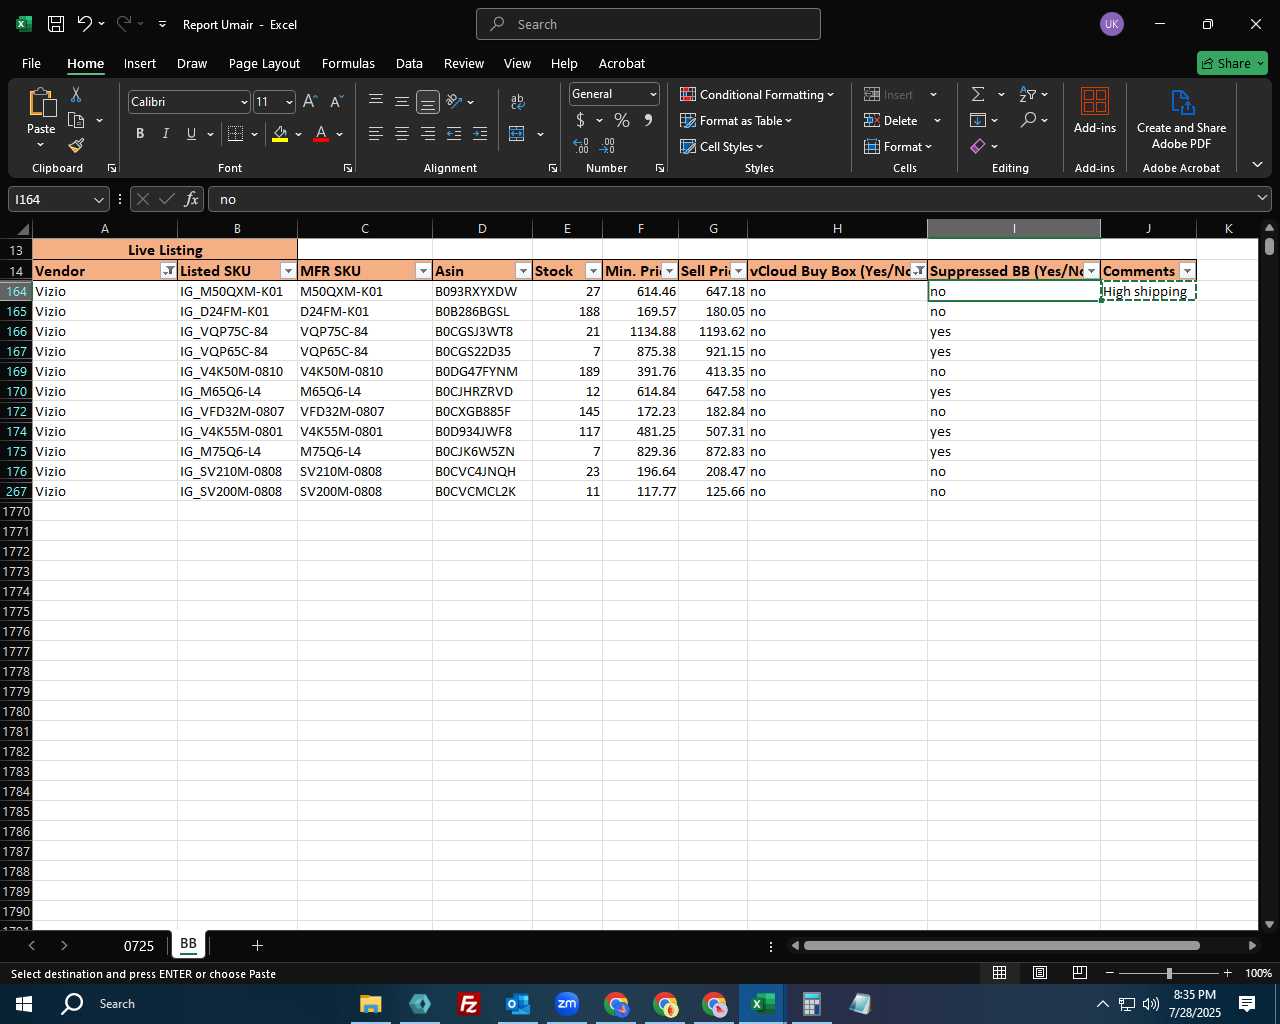Viewport: 1280px width, 1024px height.
Task: Click the Increase Indent icon
Action: pos(480,134)
